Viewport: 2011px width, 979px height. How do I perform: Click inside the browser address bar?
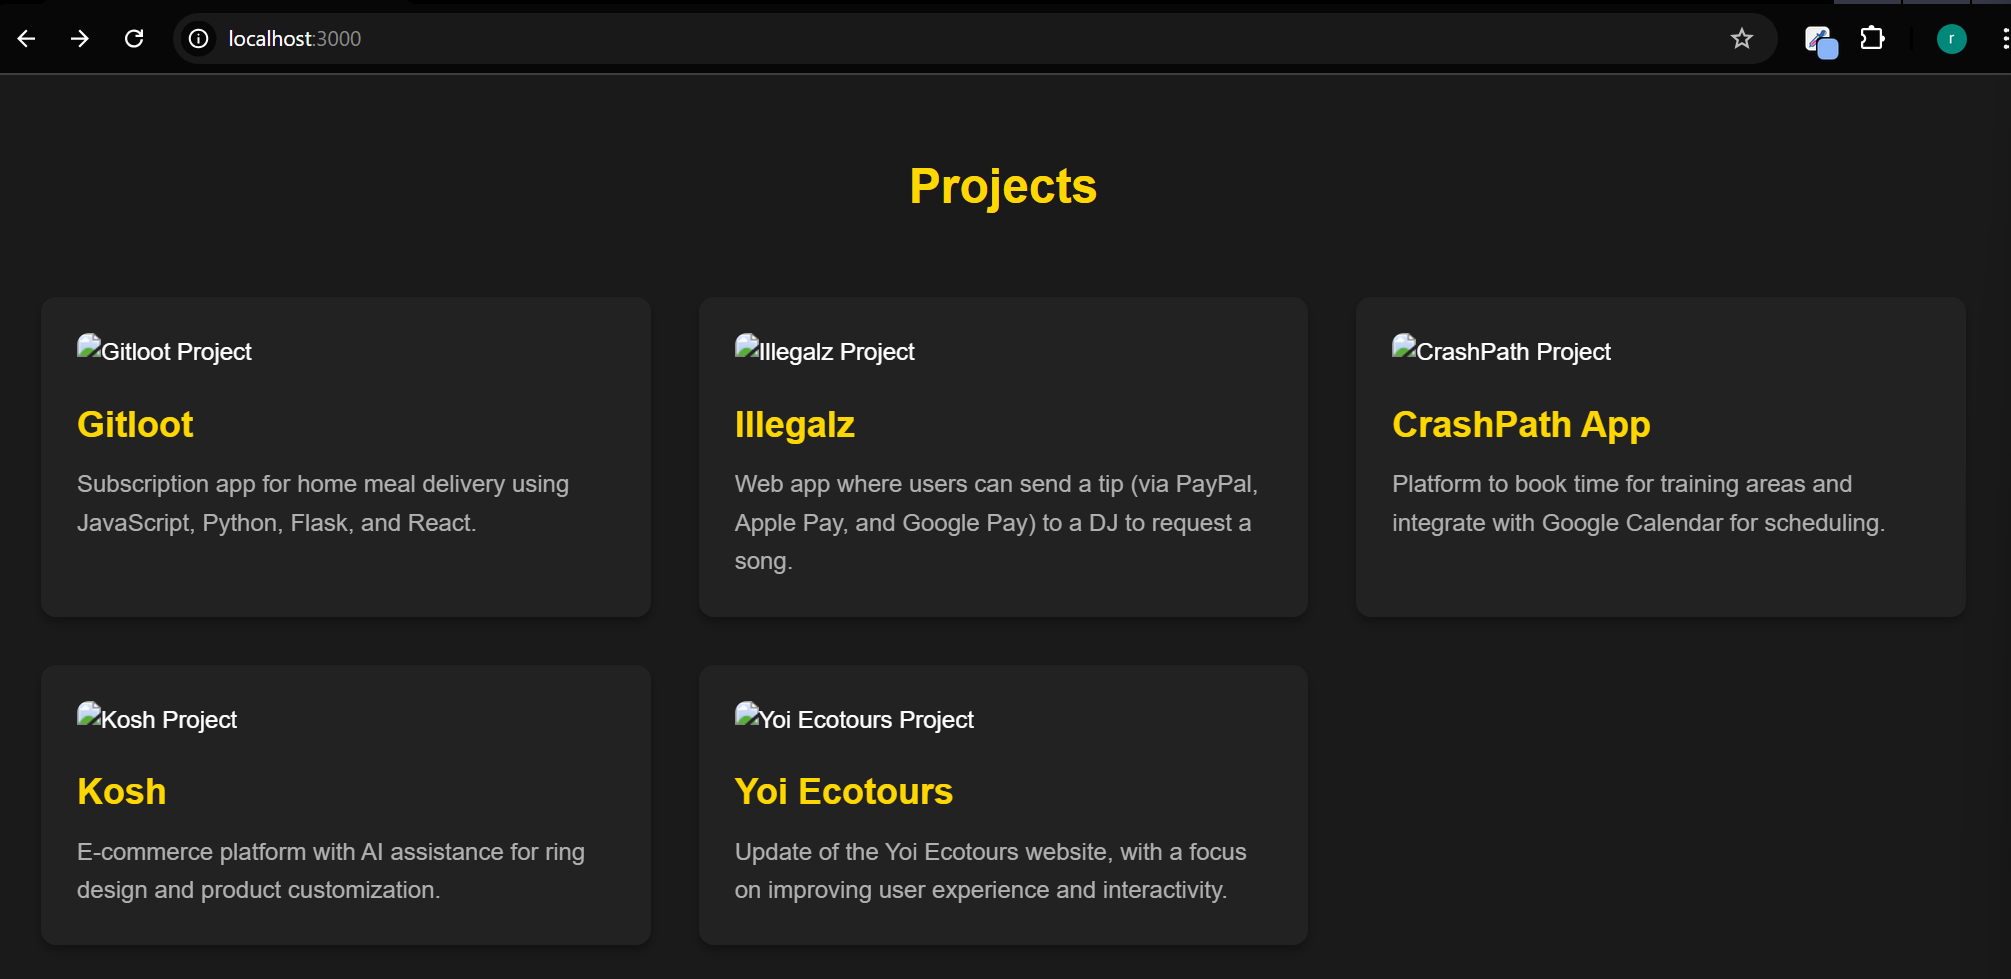(x=700, y=38)
